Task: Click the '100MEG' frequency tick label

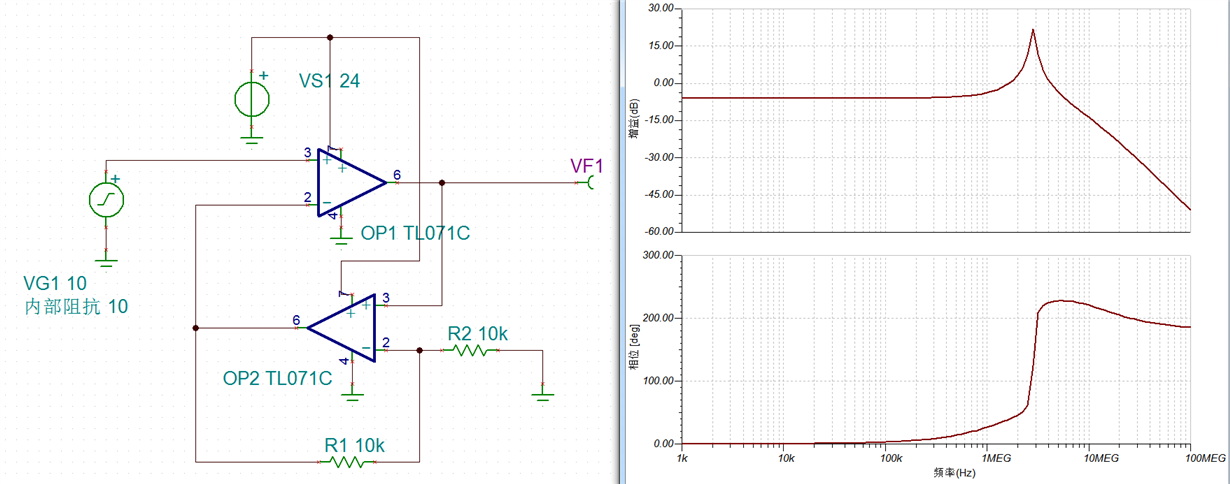Action: [1206, 457]
